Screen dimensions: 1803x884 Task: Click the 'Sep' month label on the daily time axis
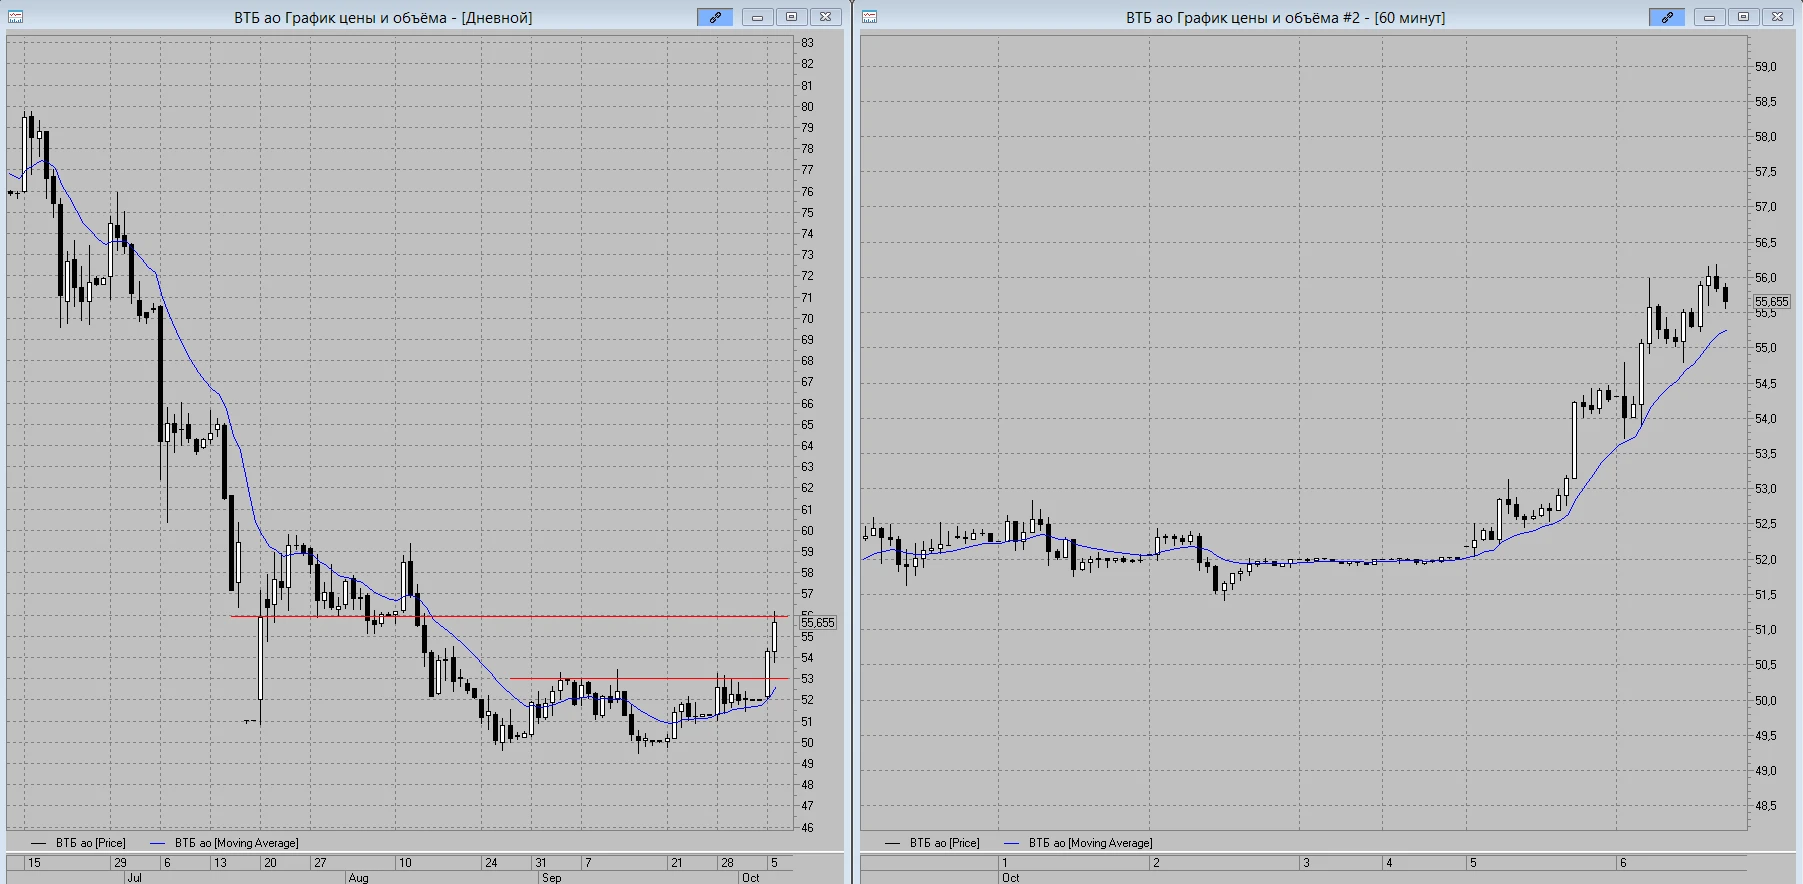click(x=551, y=878)
